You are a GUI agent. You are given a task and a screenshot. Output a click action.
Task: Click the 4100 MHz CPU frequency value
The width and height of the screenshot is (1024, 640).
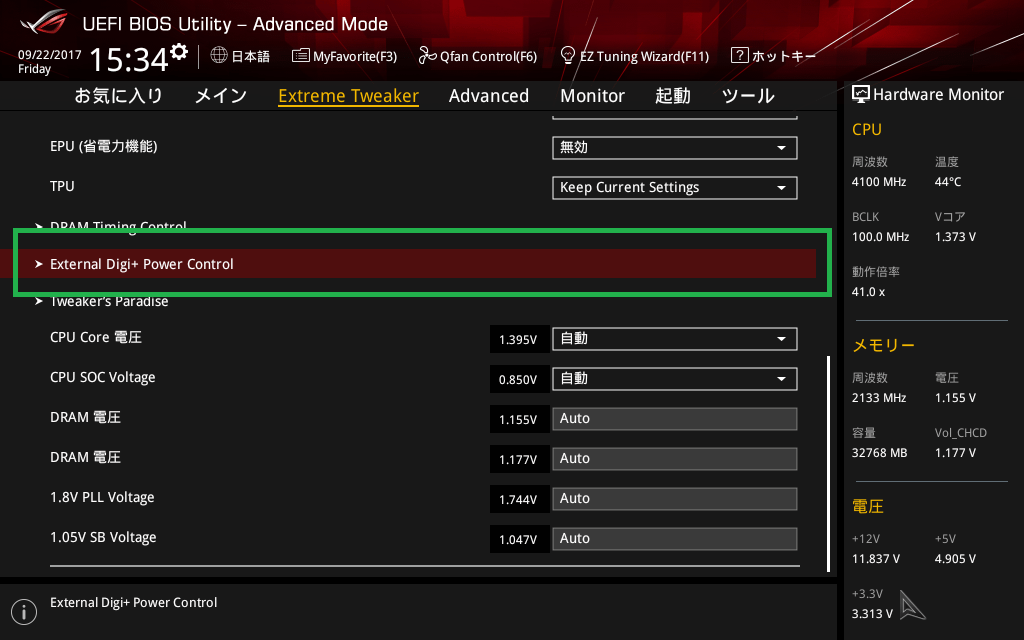(x=879, y=182)
